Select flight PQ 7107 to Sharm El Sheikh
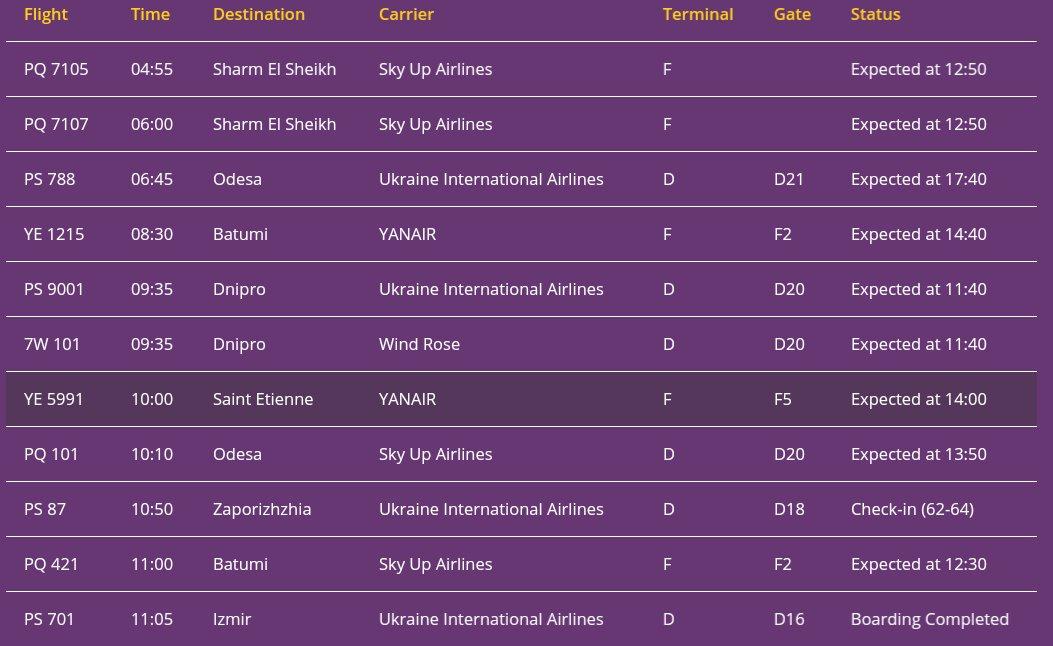Image resolution: width=1053 pixels, height=646 pixels. point(521,124)
